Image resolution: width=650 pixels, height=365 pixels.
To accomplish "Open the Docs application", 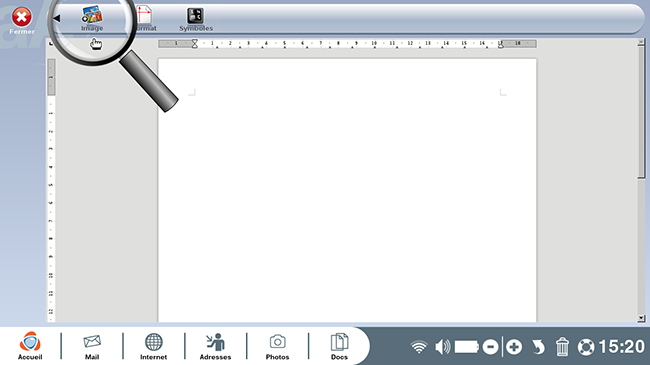I will 339,342.
